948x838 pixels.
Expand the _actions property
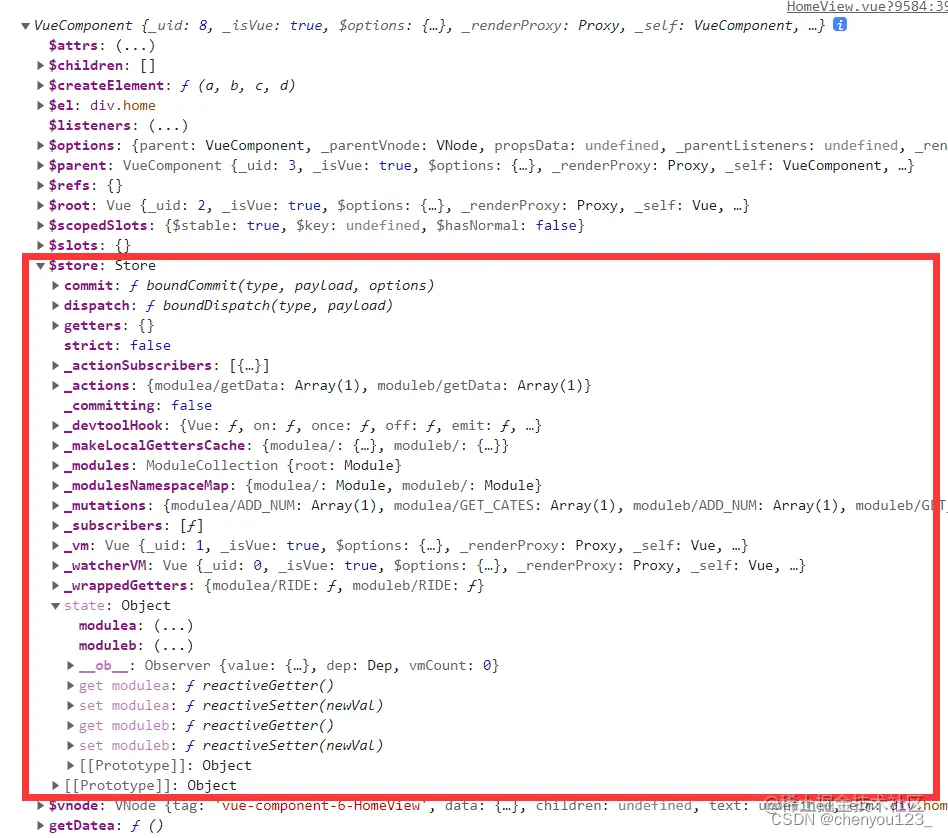tap(56, 385)
